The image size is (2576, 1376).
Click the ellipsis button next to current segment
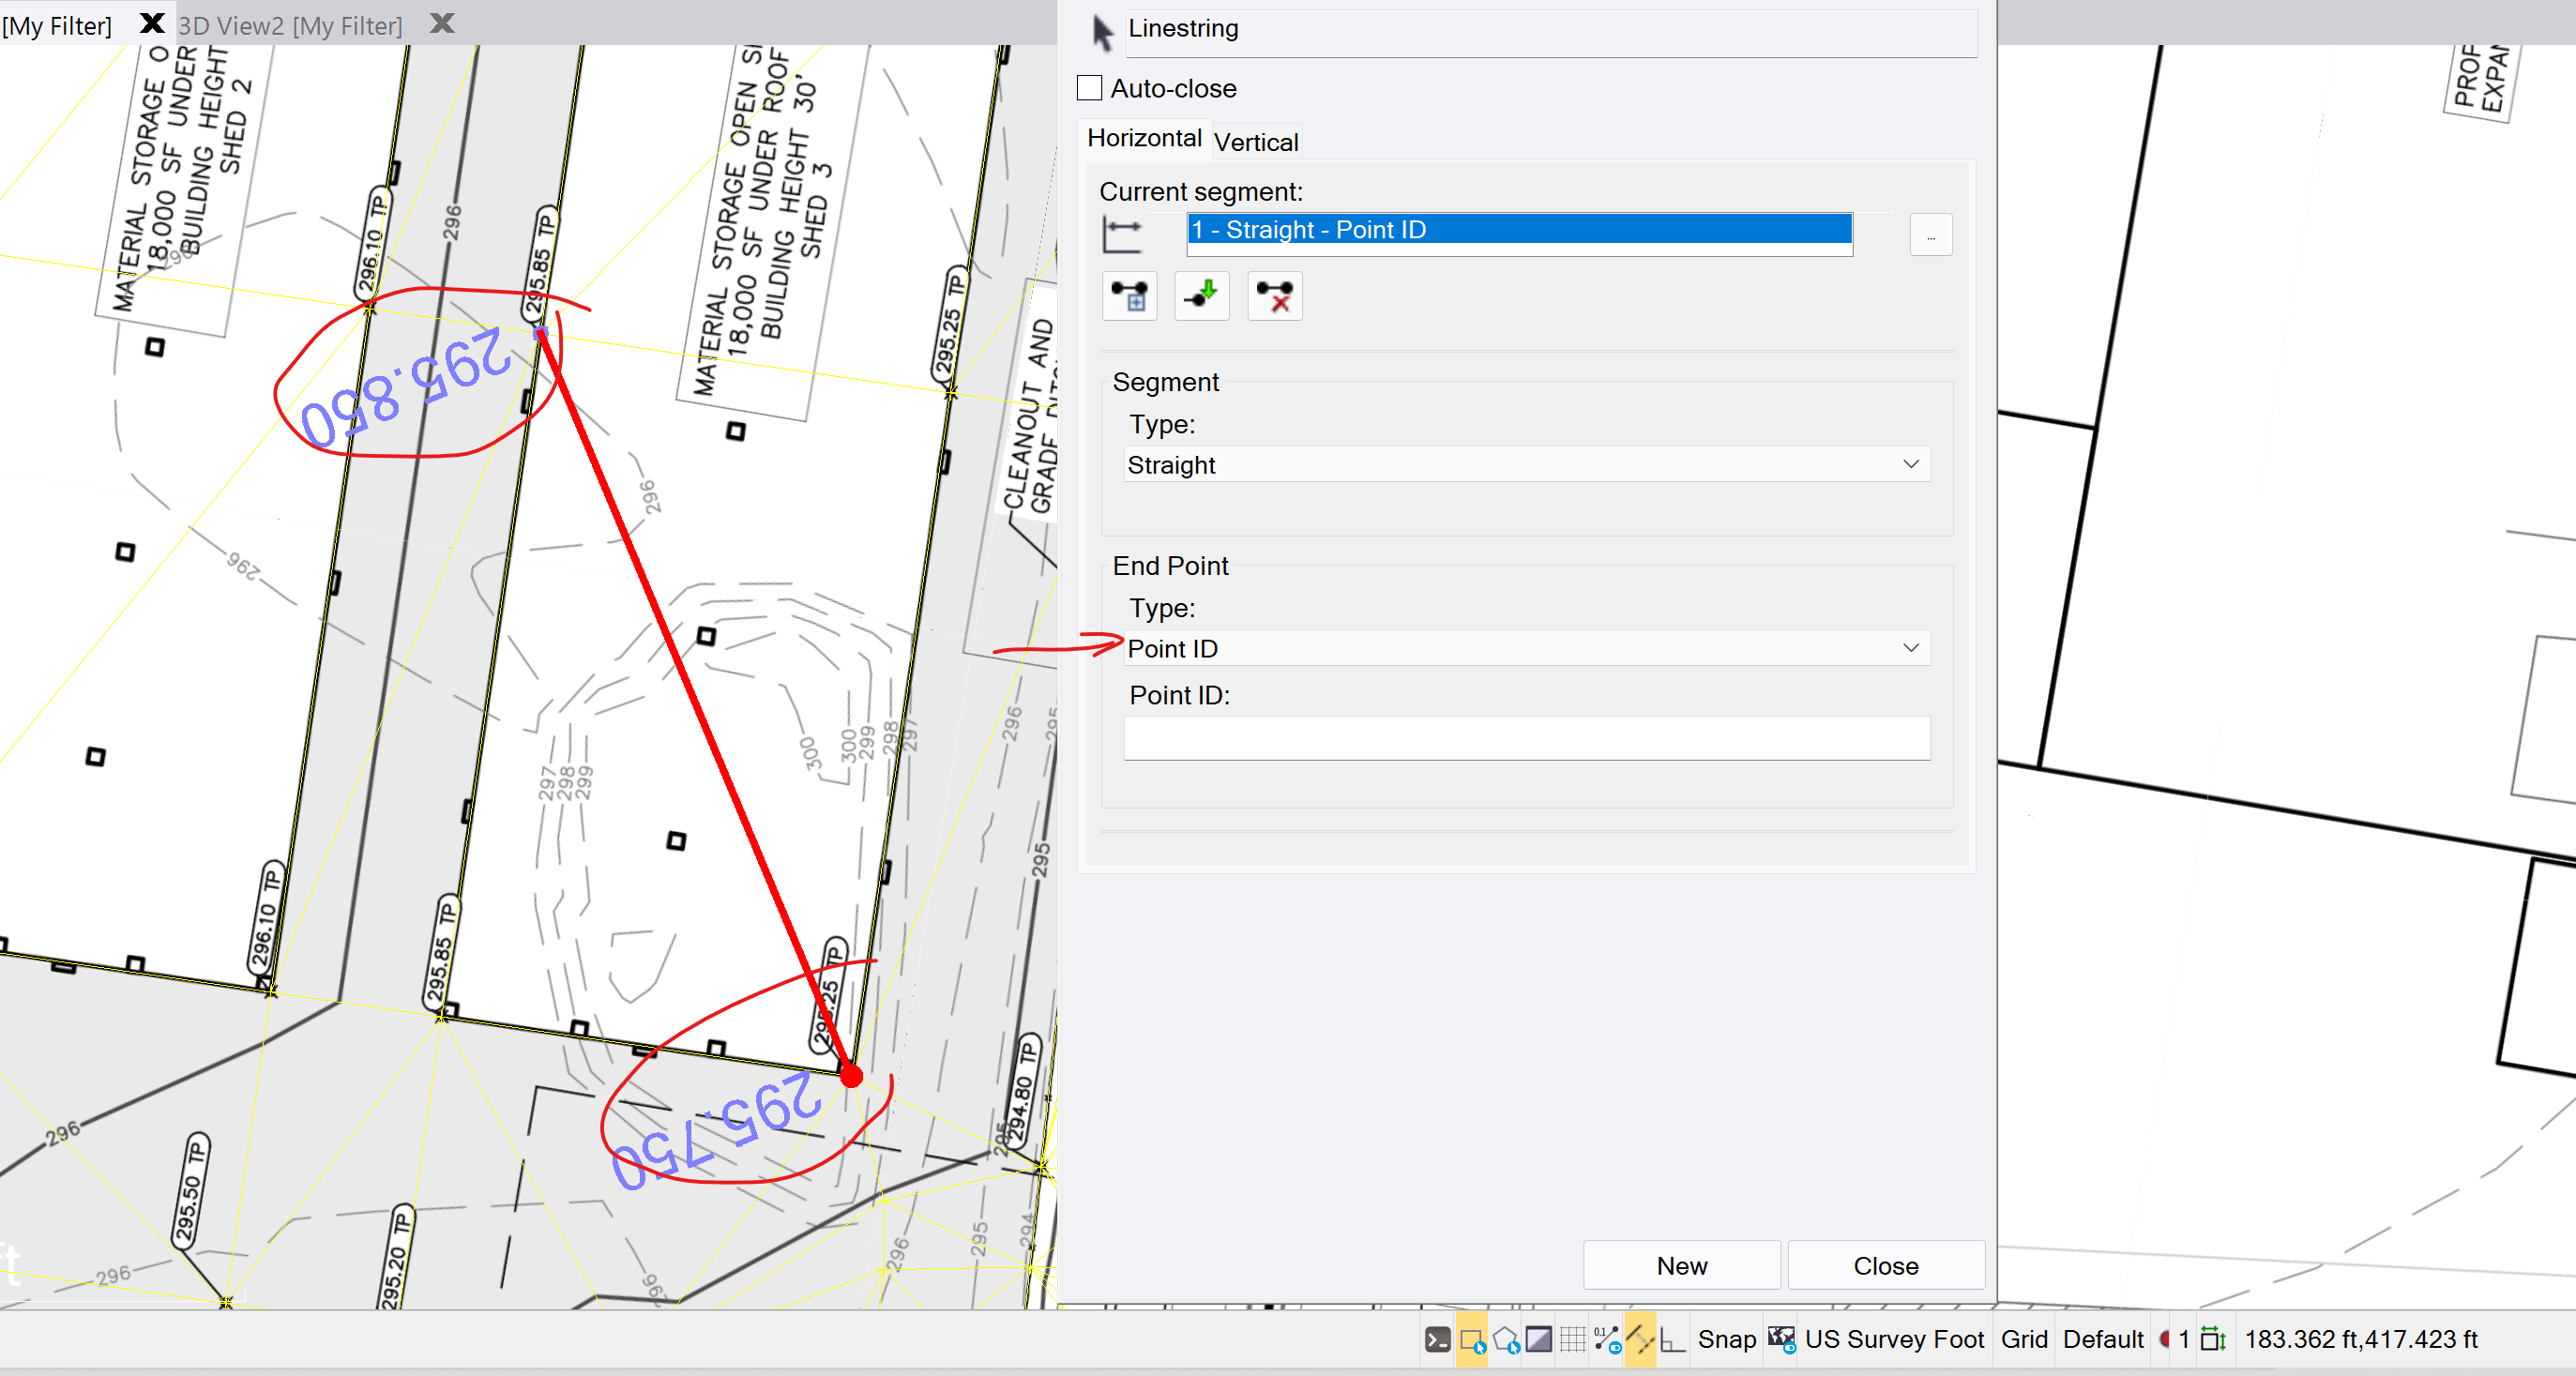[x=1930, y=234]
